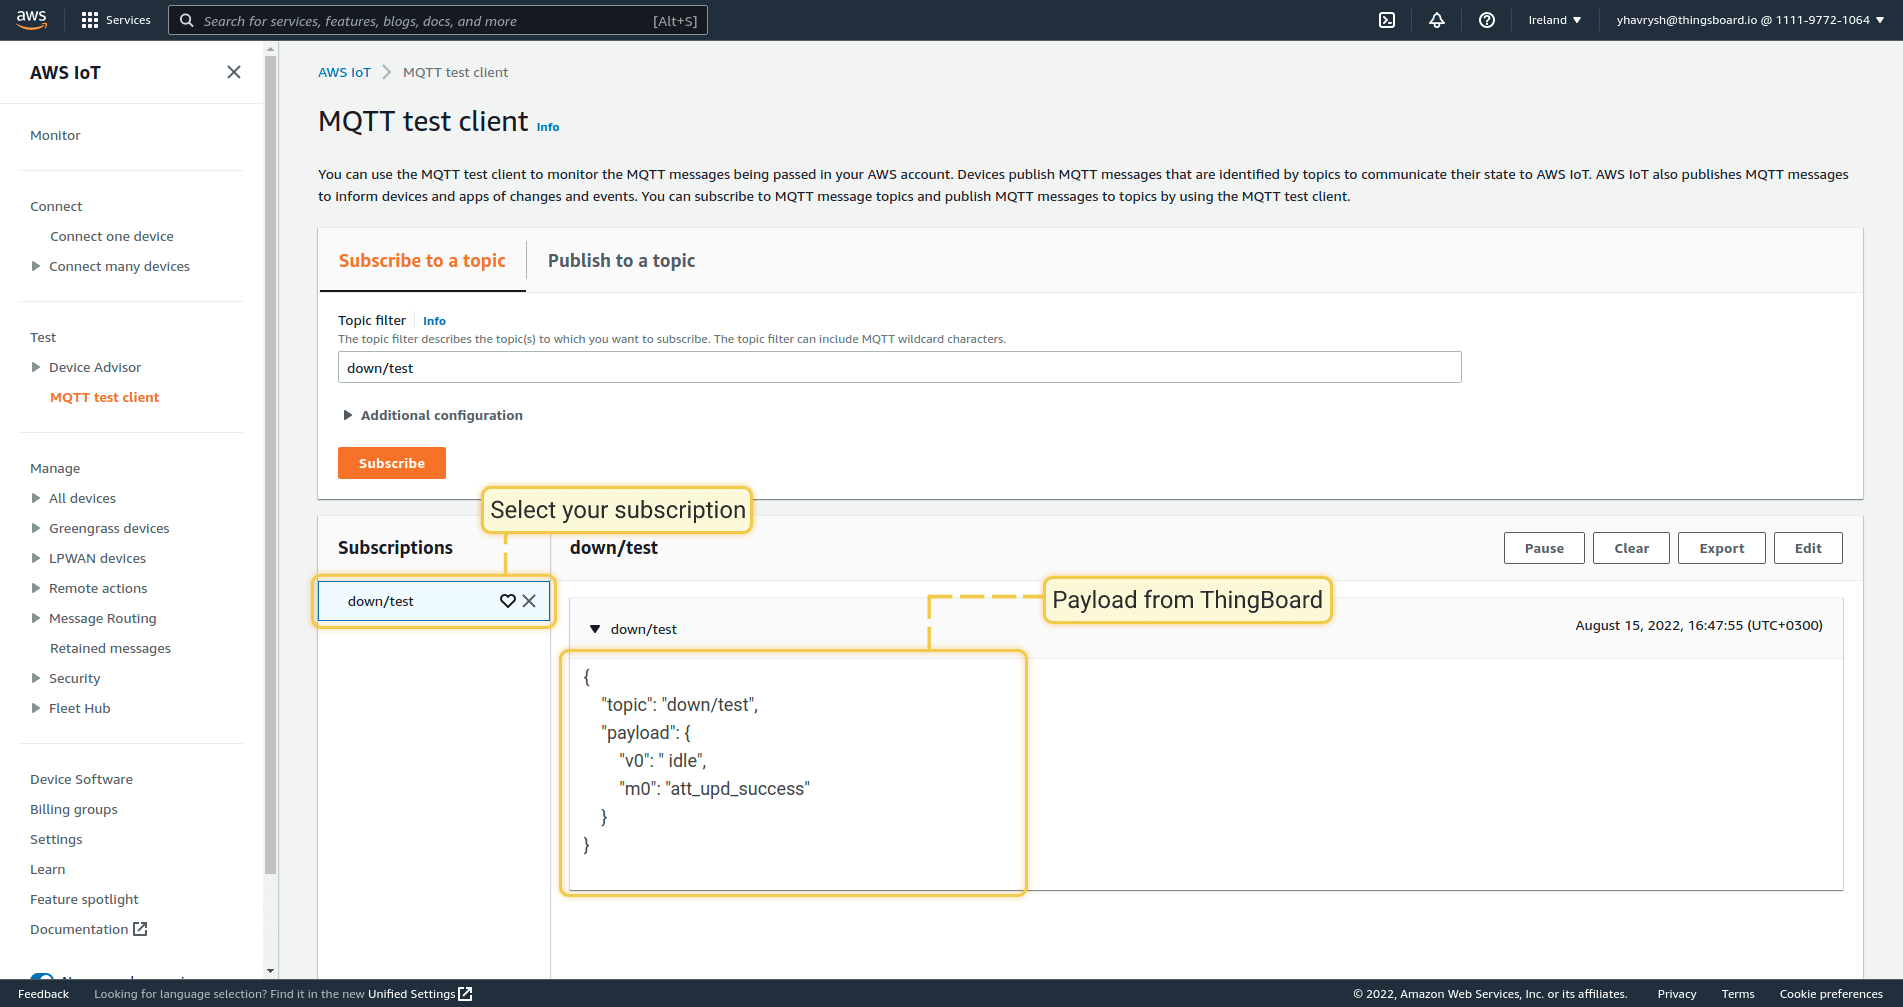This screenshot has width=1903, height=1007.
Task: Toggle the switch at sidebar bottom
Action: click(x=42, y=977)
